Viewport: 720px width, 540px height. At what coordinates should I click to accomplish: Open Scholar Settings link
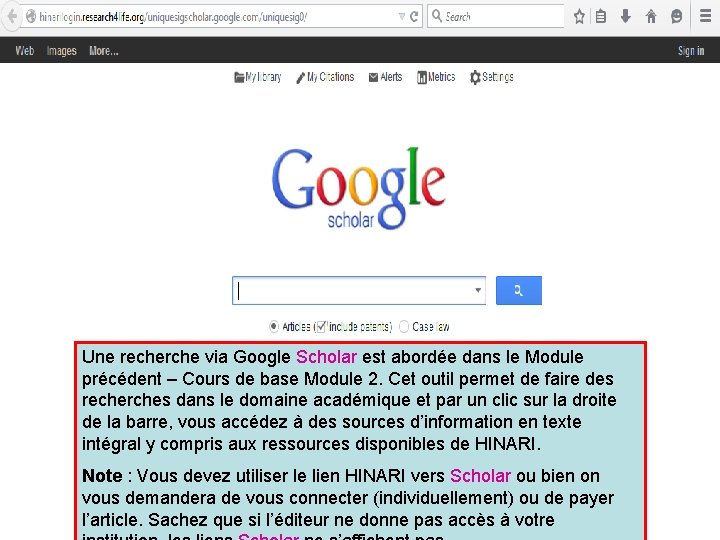pyautogui.click(x=491, y=77)
